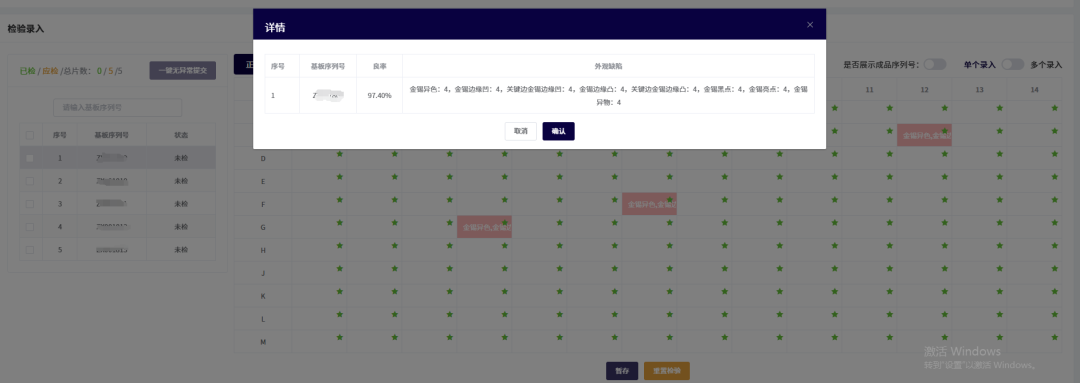Click the green star in row G, column 12

coord(944,222)
